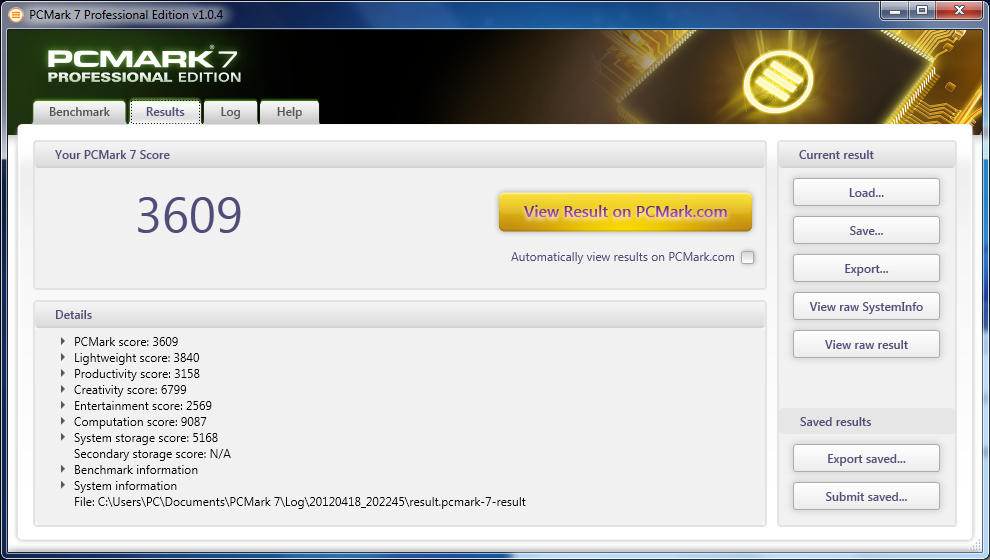Click the 'Current result' heading
This screenshot has width=990, height=560.
point(836,155)
